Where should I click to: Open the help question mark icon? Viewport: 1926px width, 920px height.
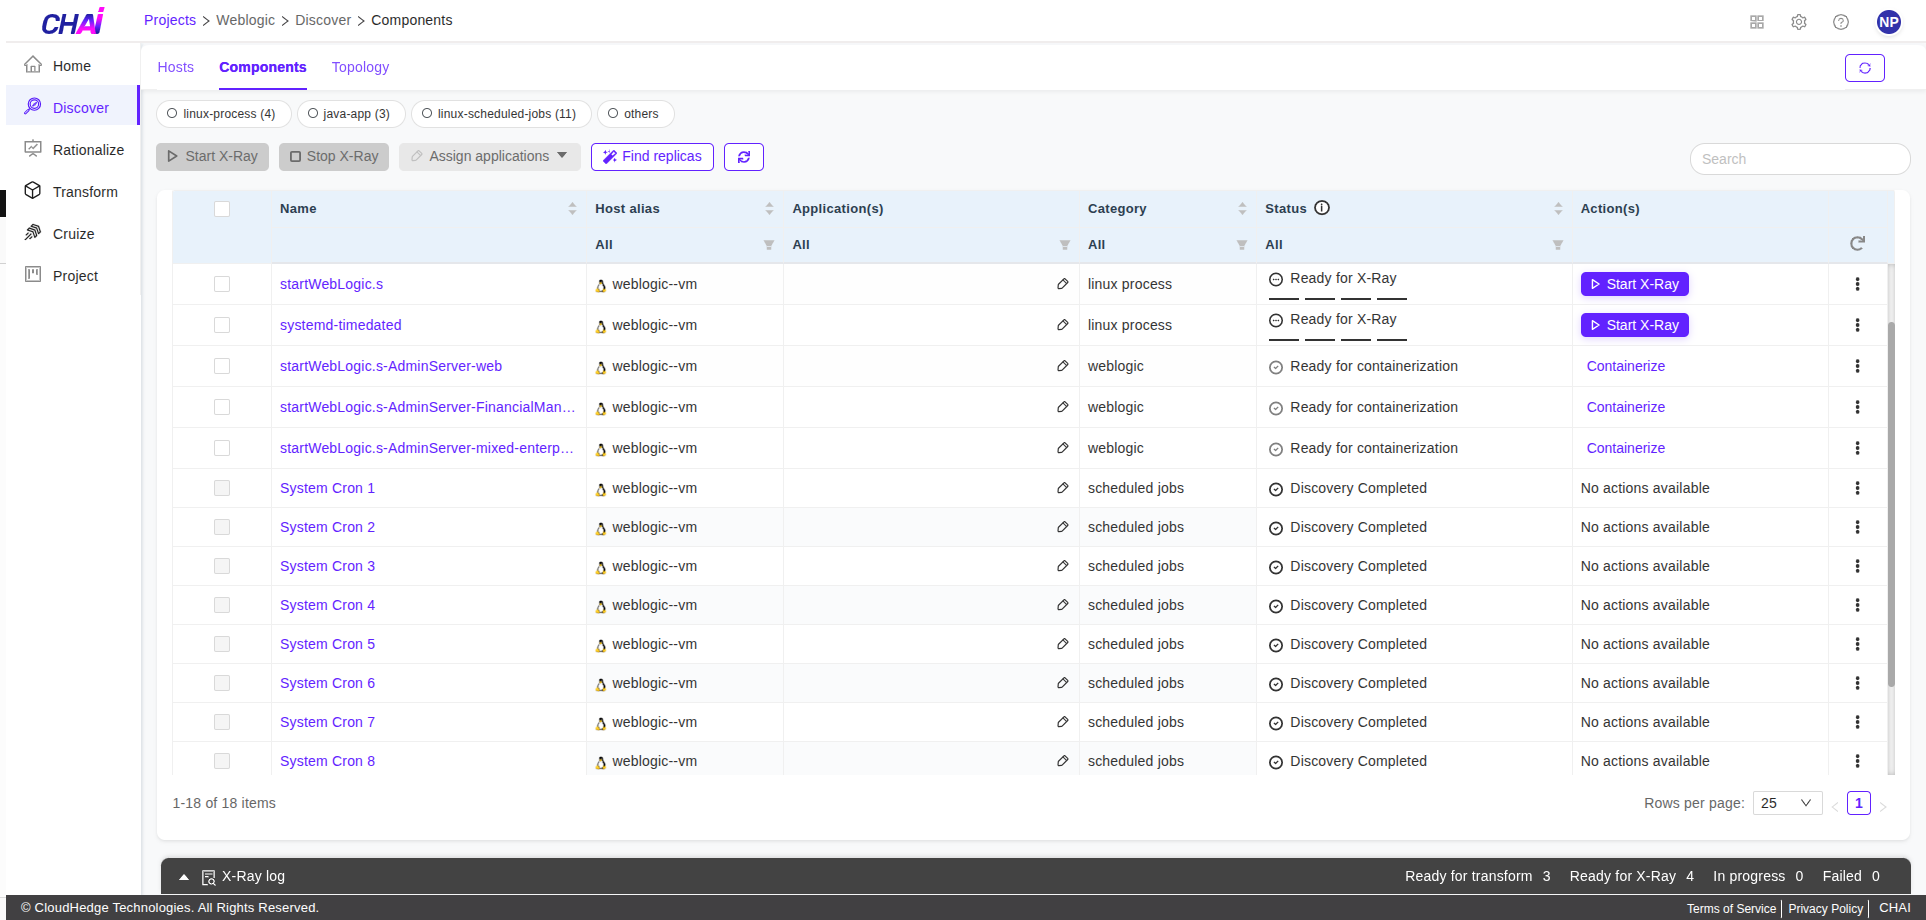point(1840,22)
